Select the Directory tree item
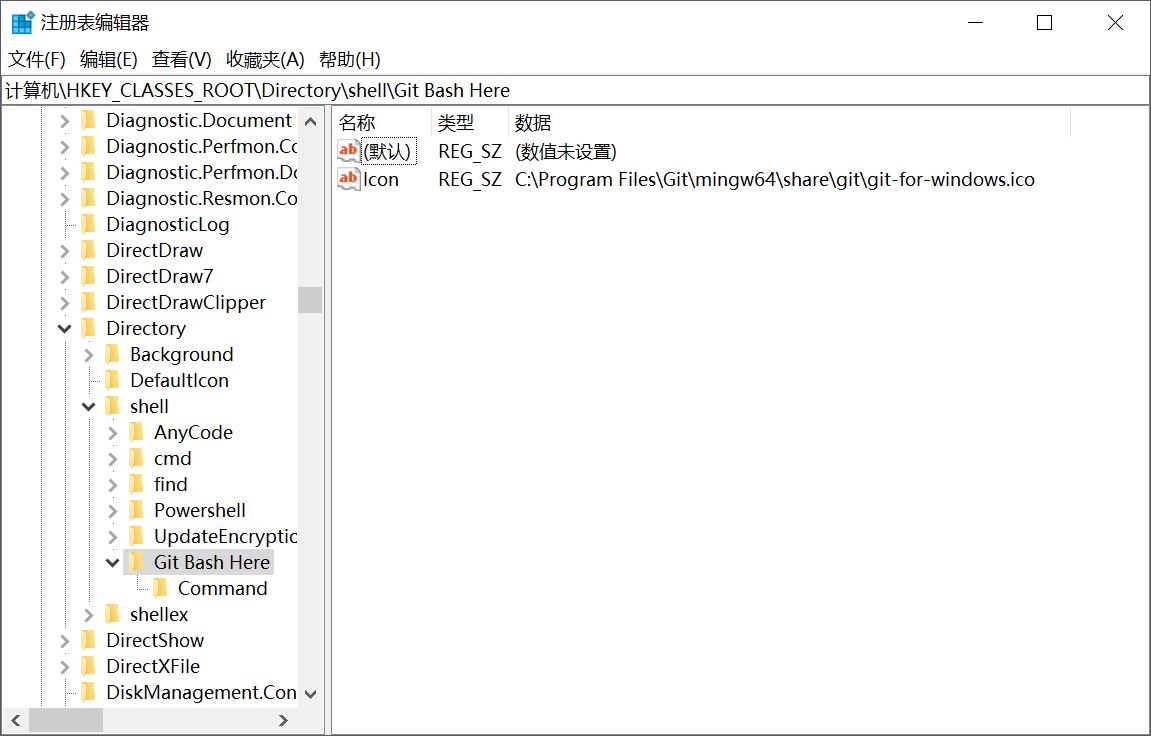Image resolution: width=1151 pixels, height=736 pixels. point(145,328)
